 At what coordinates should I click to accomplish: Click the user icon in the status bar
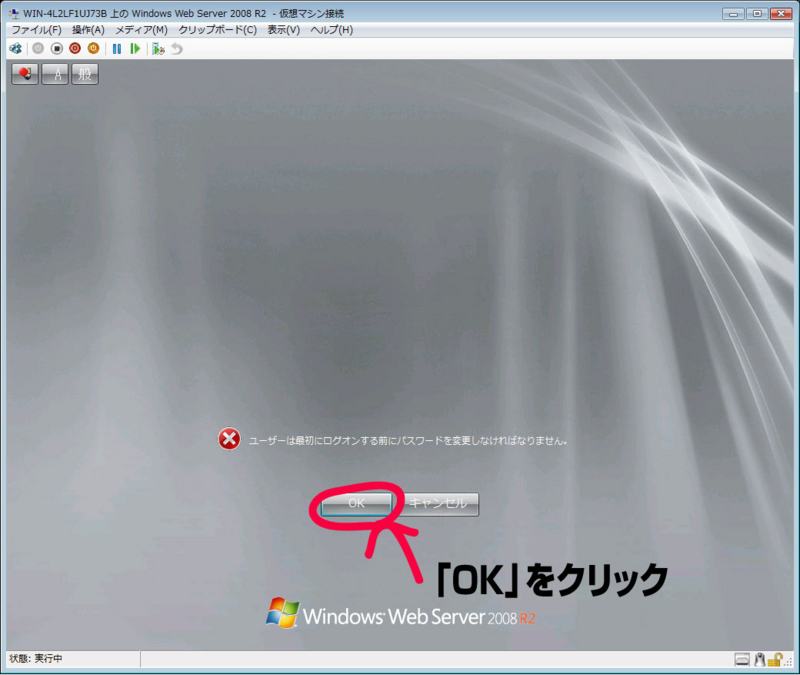point(759,659)
